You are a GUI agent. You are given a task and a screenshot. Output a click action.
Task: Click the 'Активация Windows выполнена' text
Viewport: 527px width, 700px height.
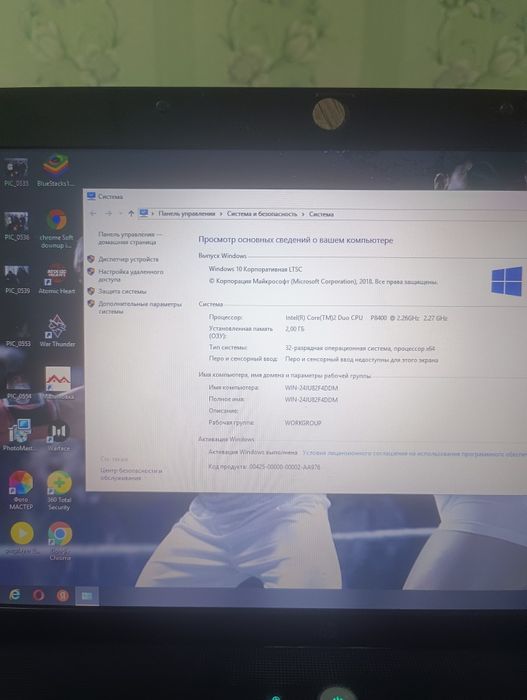(x=253, y=452)
